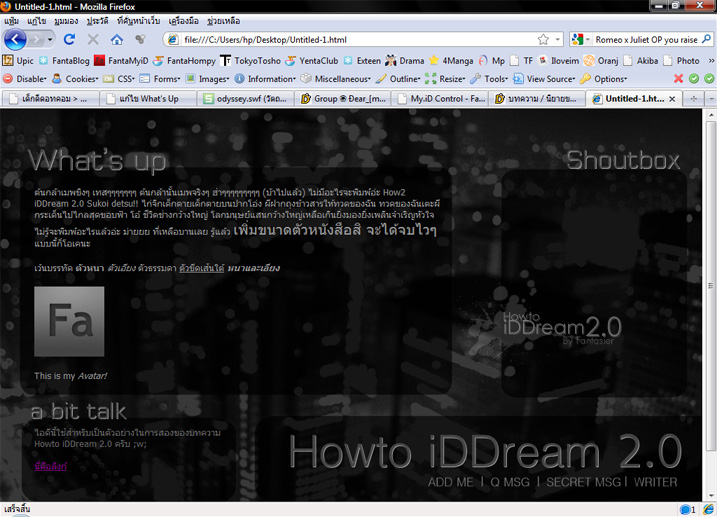Viewport: 717px width, 517px height.
Task: Open the search engine selector dropdown
Action: (581, 40)
